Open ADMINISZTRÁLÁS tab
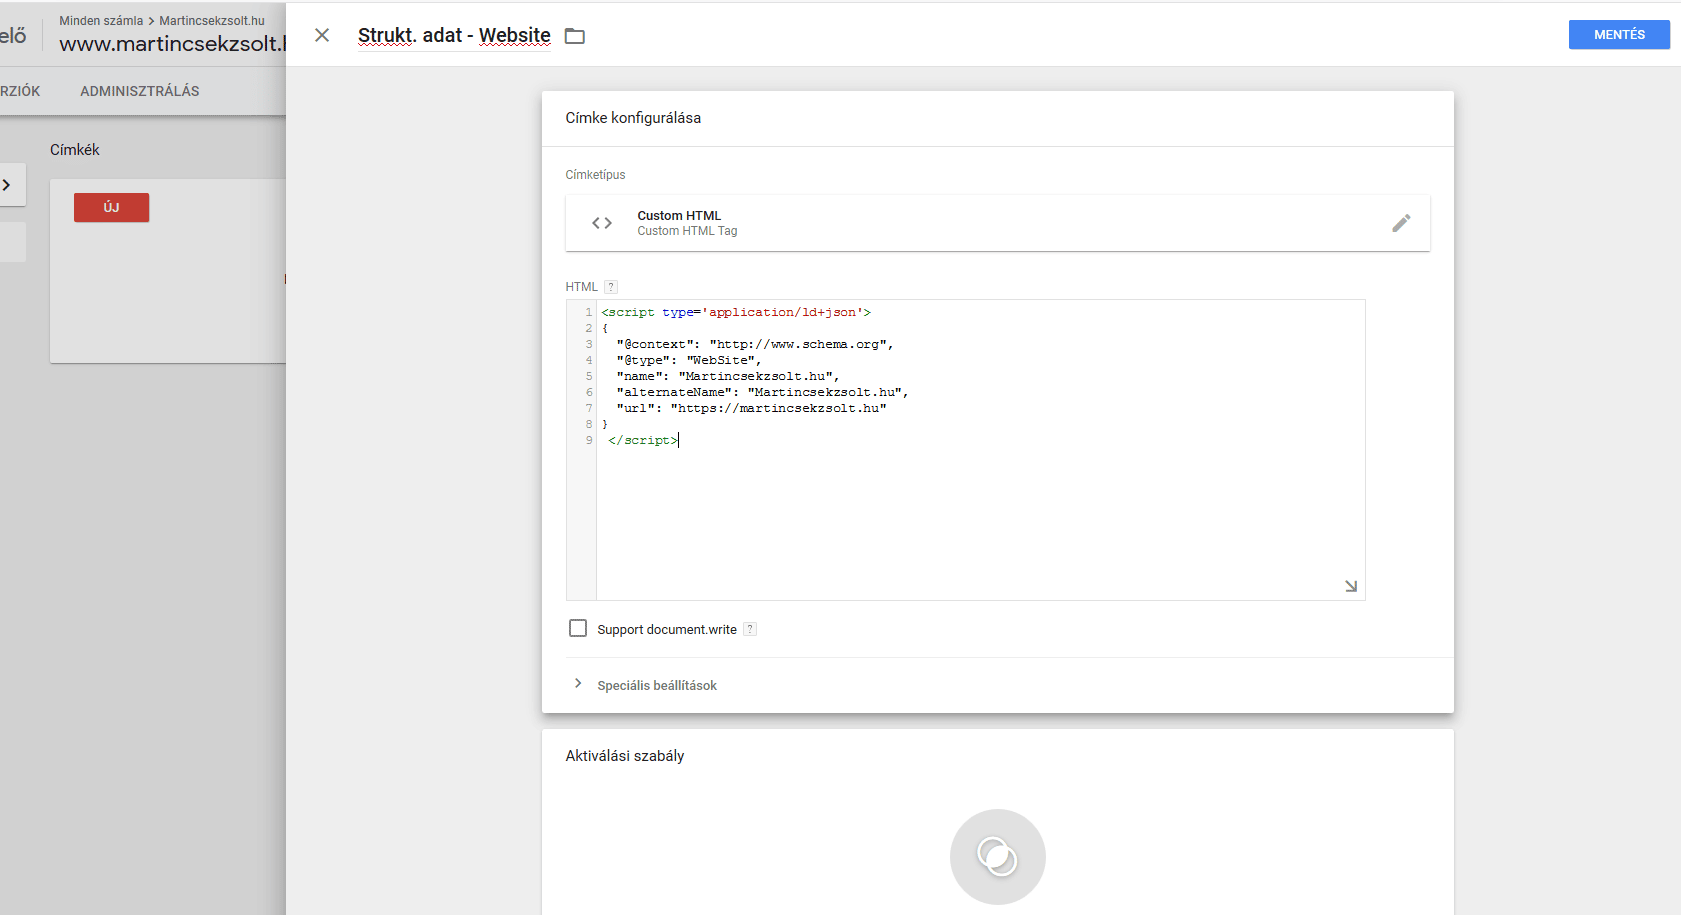The image size is (1681, 915). tap(140, 91)
